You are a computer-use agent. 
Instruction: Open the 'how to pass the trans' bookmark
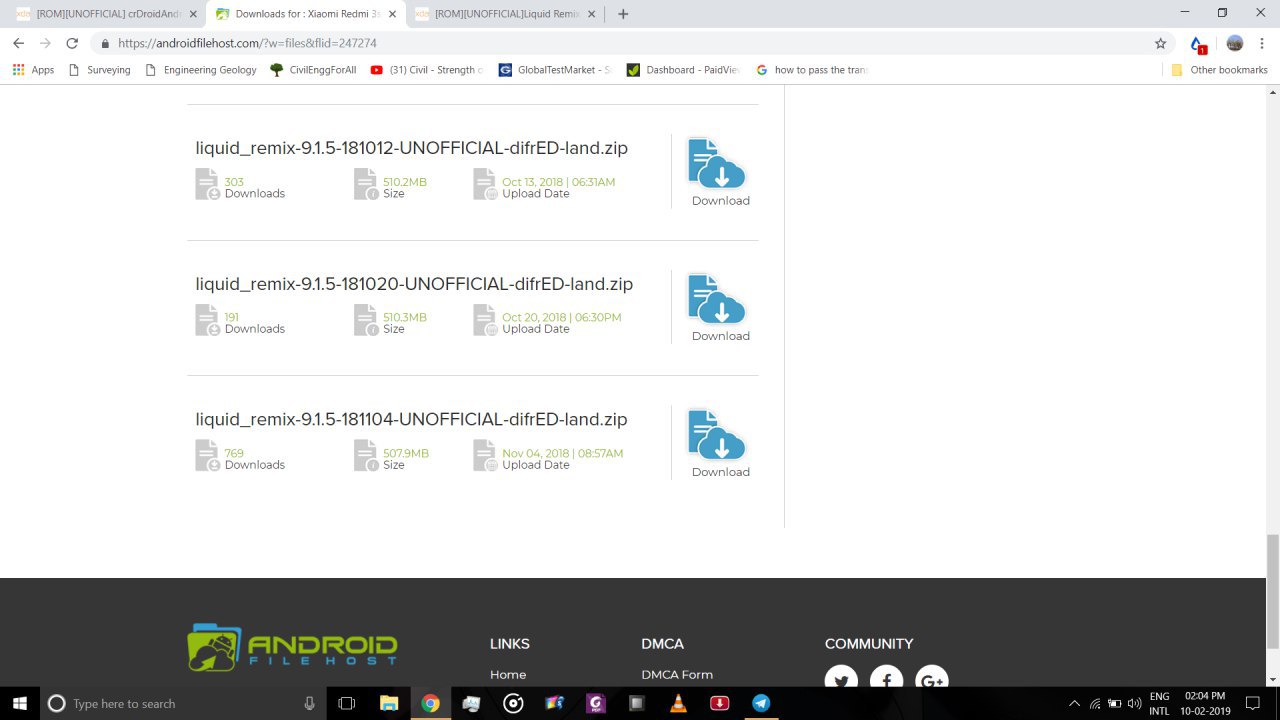[x=812, y=70]
